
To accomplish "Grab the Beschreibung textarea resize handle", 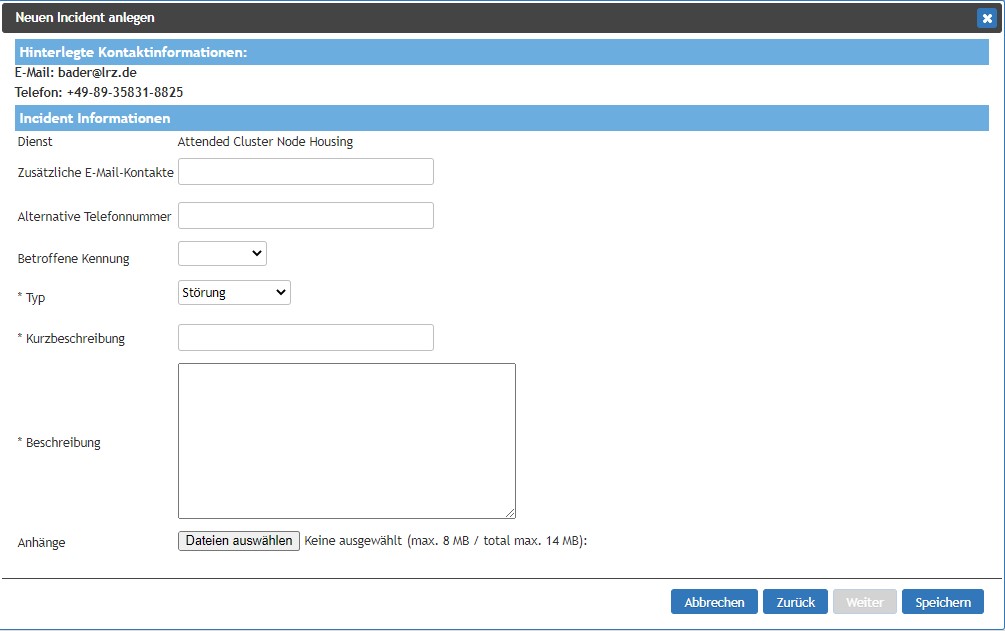I will click(510, 513).
